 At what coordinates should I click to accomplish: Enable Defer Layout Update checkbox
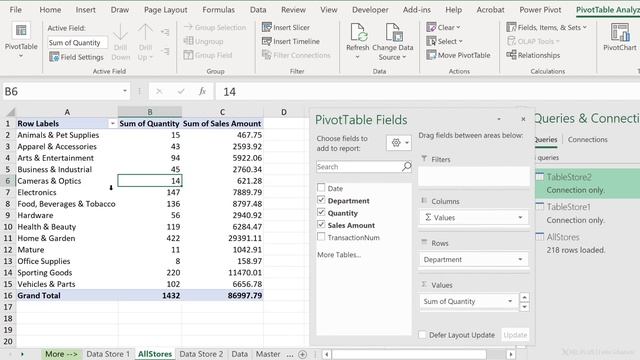coord(422,335)
